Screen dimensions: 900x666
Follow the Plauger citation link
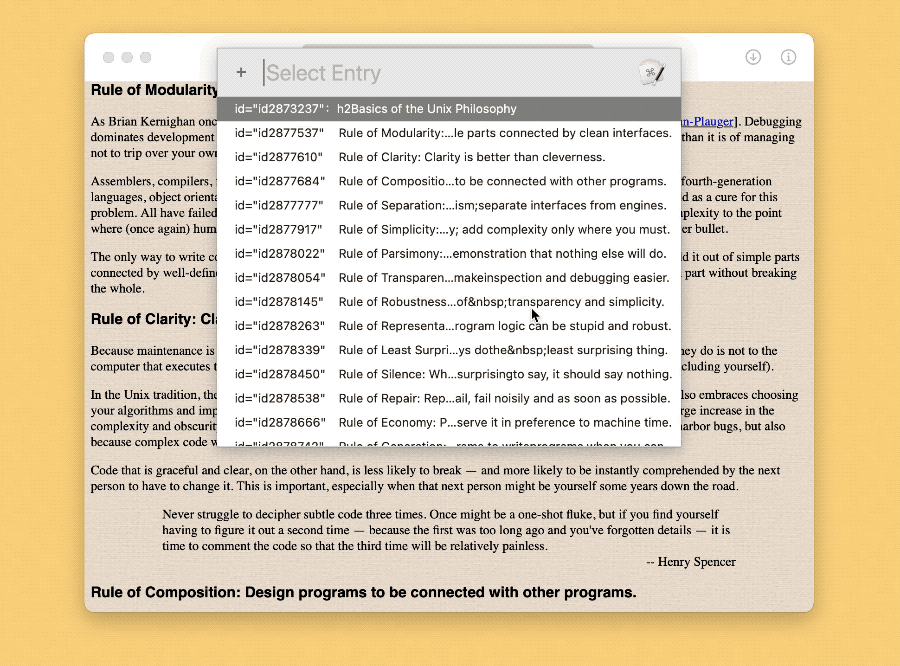click(707, 122)
